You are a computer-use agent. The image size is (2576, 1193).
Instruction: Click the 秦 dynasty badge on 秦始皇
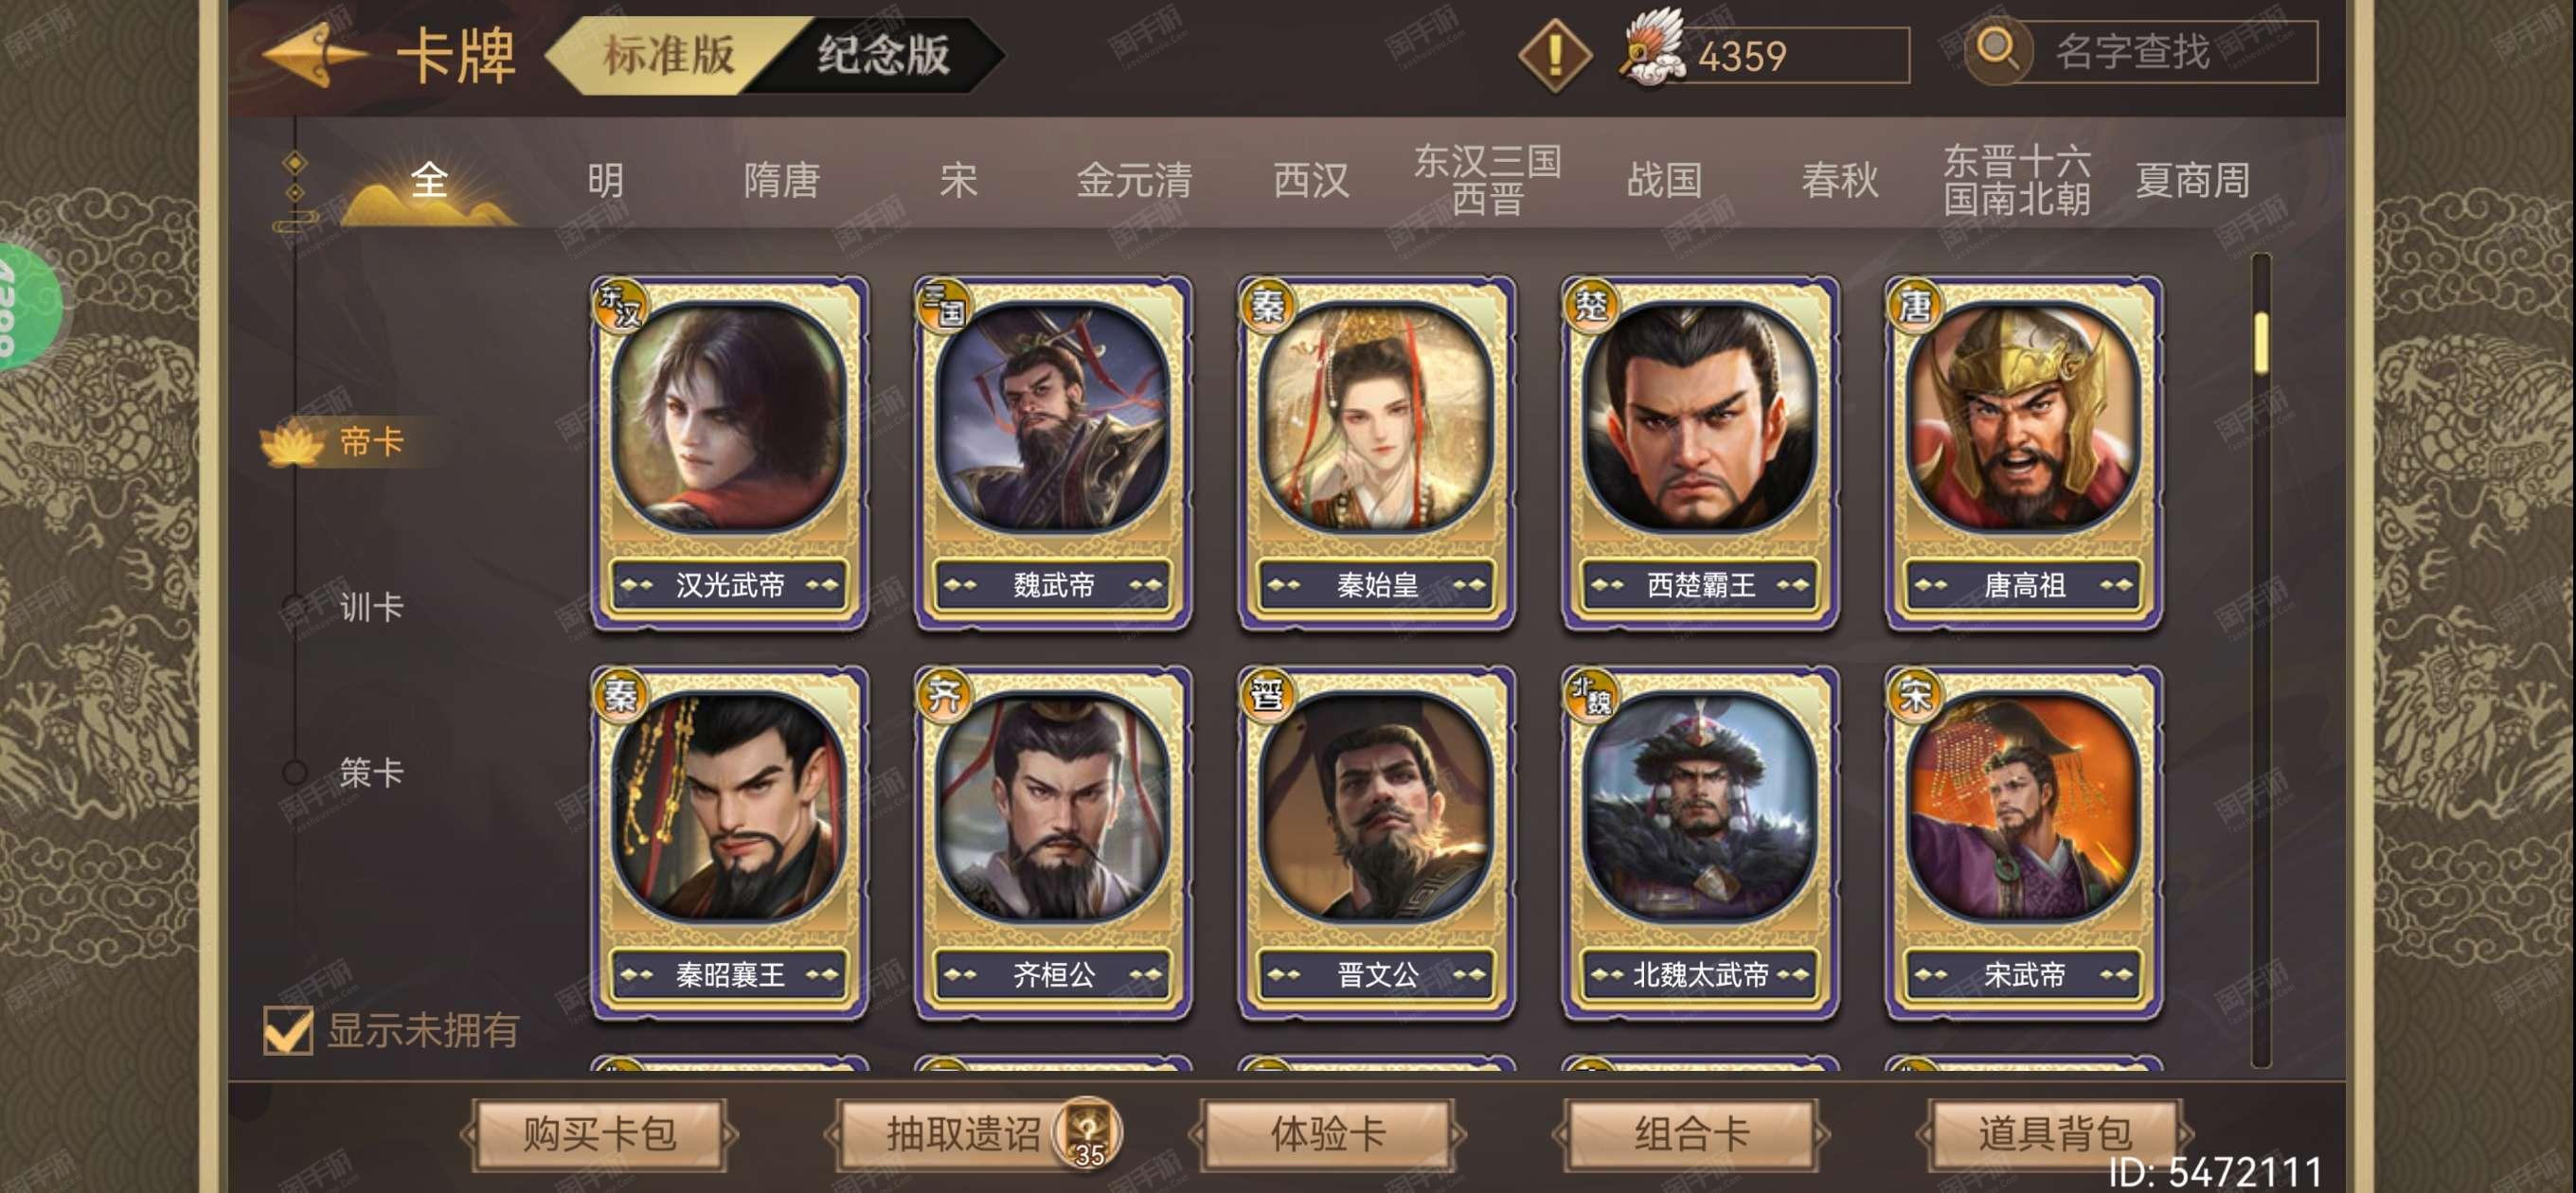coord(1266,305)
